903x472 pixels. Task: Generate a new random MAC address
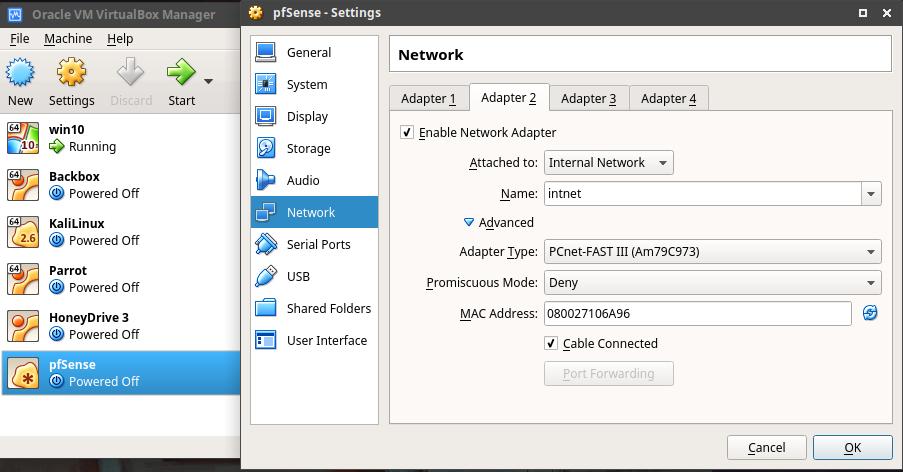pyautogui.click(x=870, y=313)
